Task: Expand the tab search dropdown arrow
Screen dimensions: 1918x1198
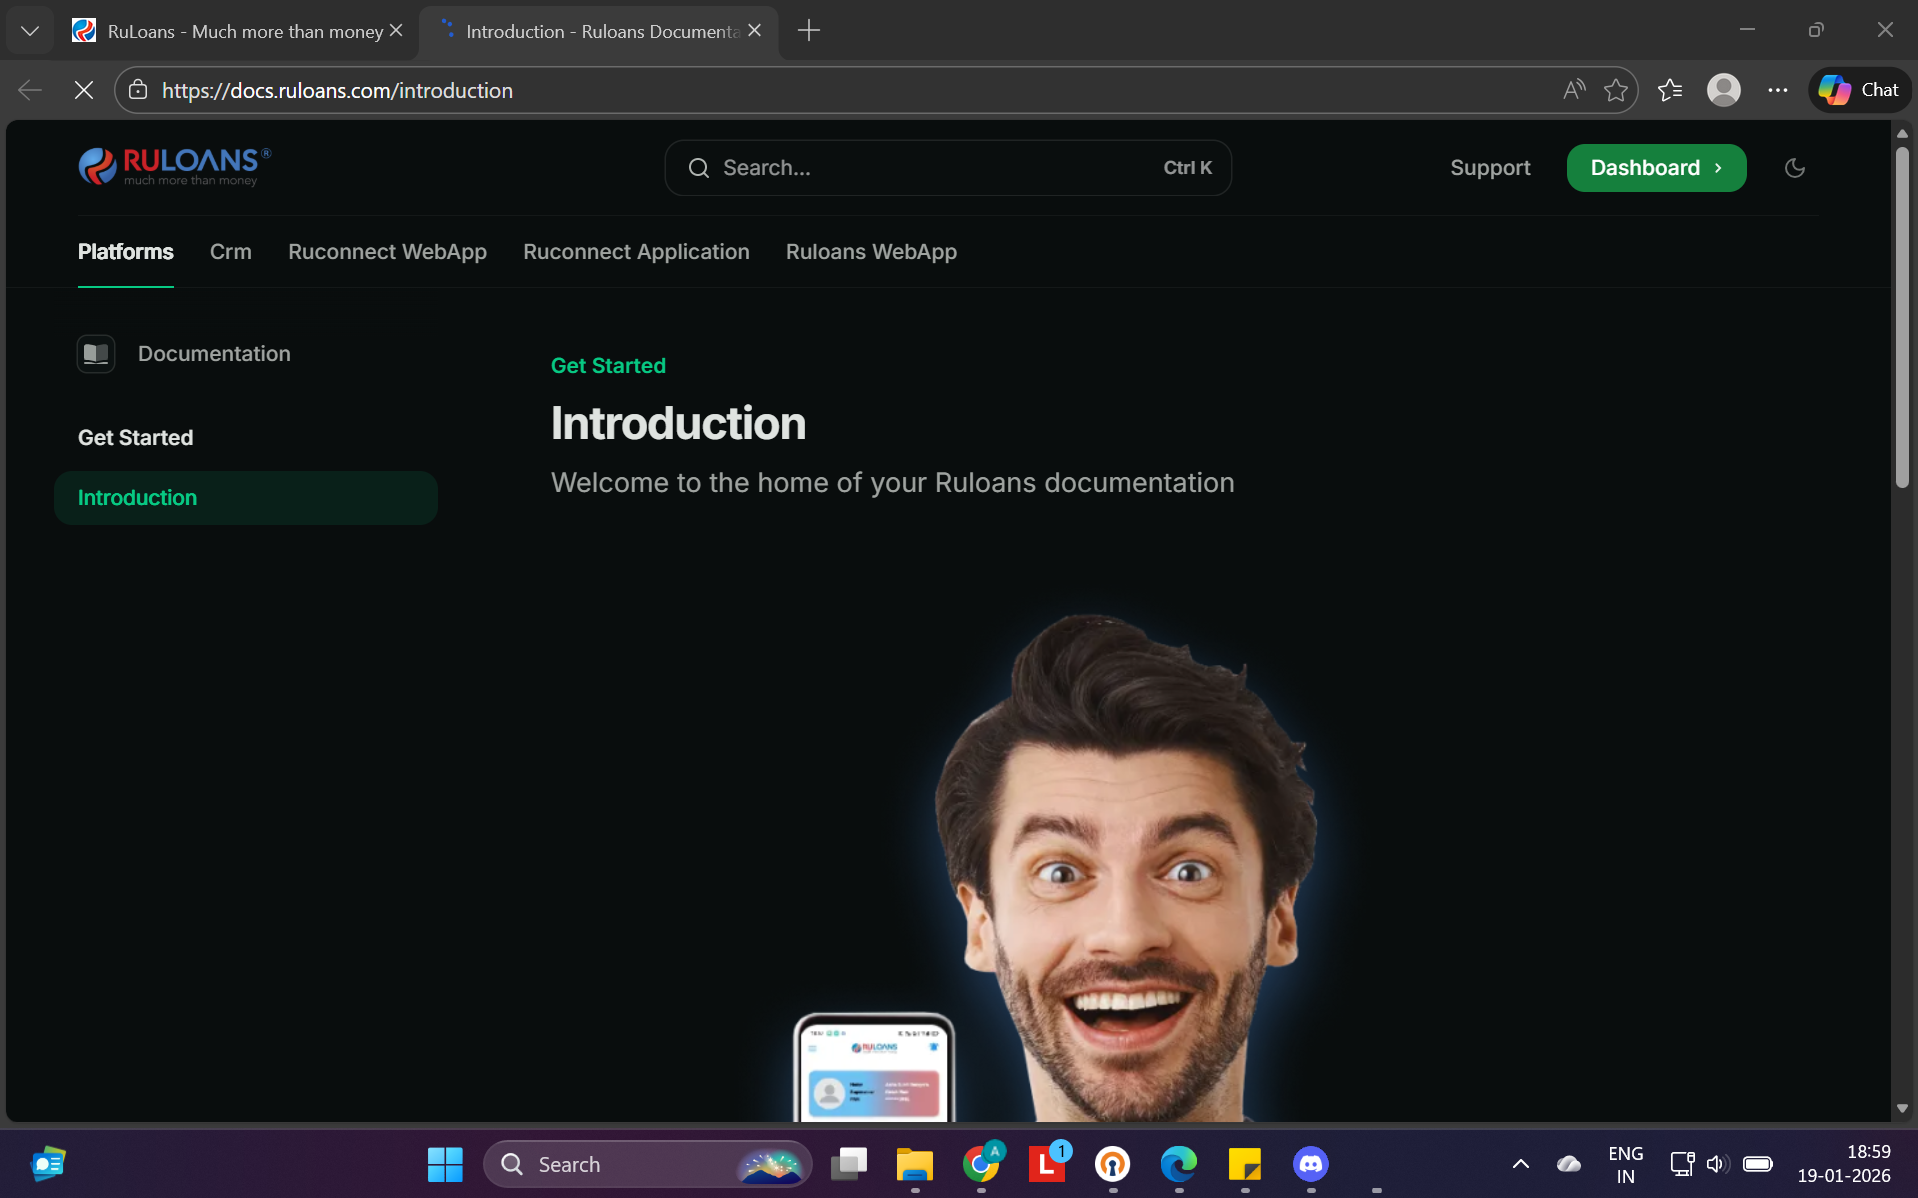Action: [x=30, y=31]
